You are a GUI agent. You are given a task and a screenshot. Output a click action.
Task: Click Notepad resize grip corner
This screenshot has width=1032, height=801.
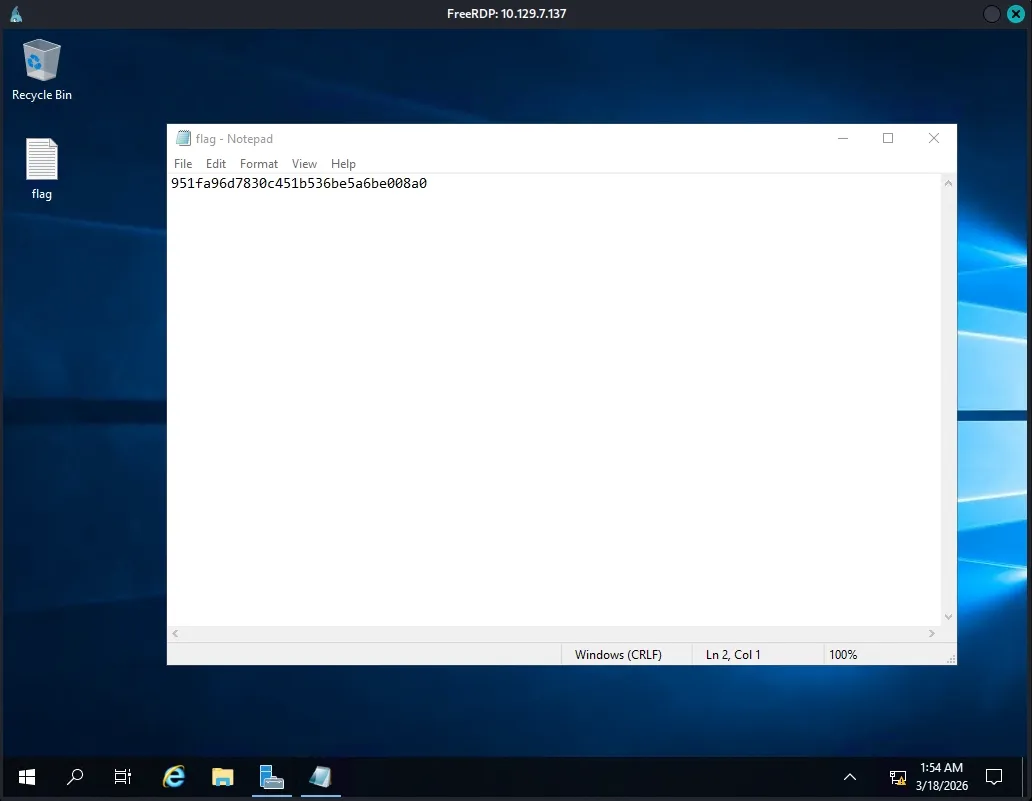point(950,658)
